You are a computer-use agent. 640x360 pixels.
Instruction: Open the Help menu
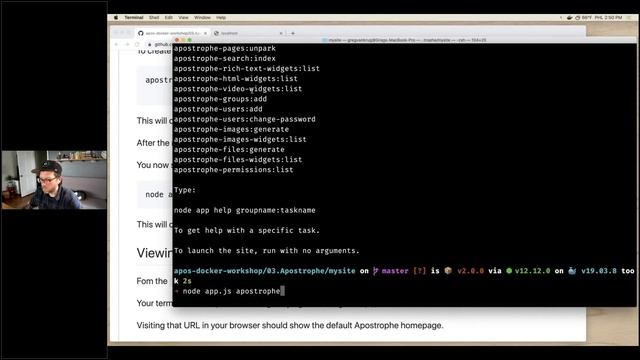point(221,18)
